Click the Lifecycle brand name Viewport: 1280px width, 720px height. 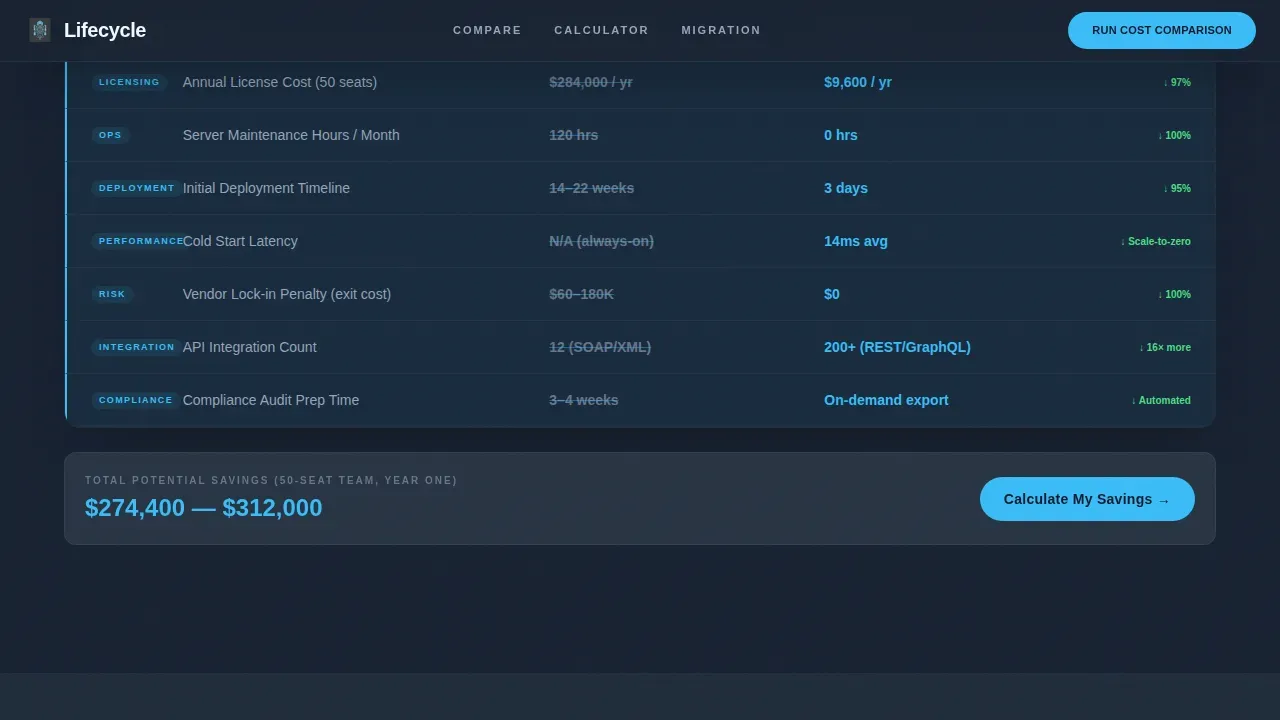pyautogui.click(x=105, y=30)
